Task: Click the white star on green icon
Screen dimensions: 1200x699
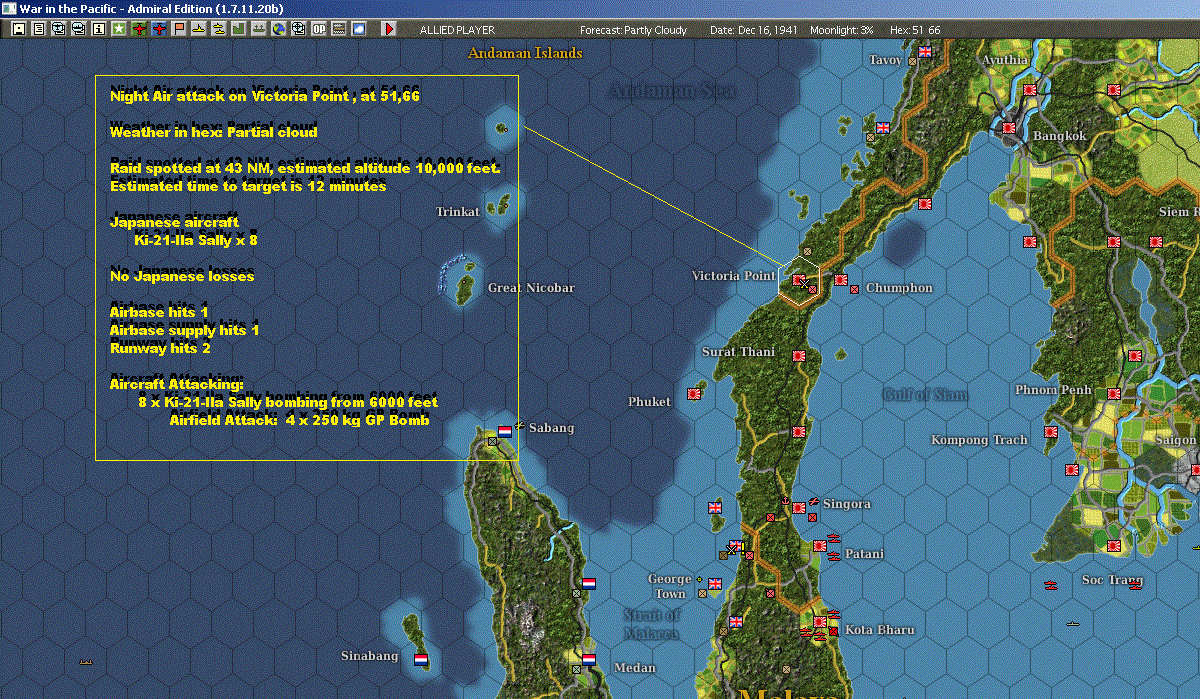Action: [119, 30]
